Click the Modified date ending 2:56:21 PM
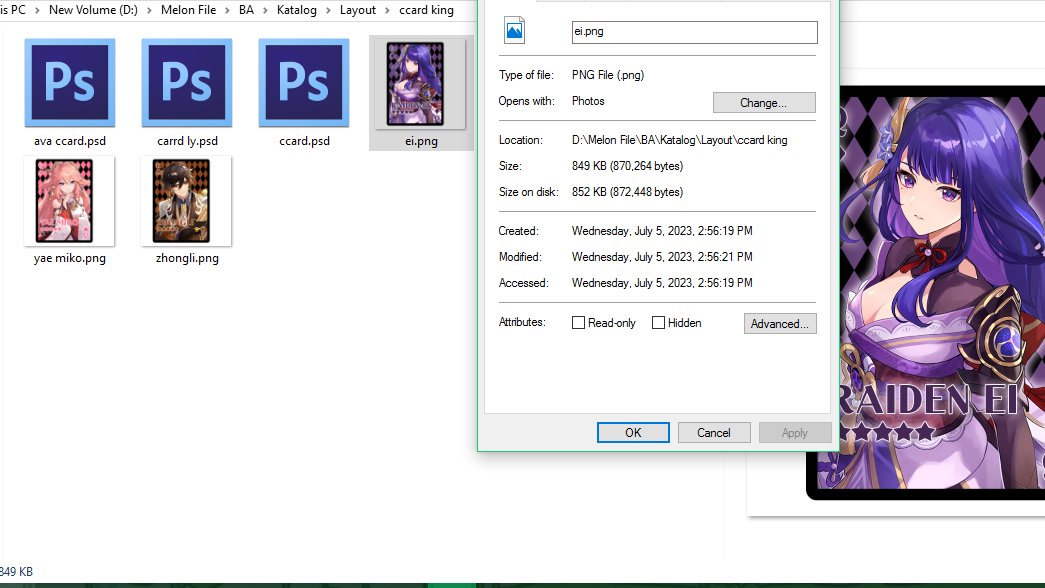Viewport: 1045px width, 588px height. pos(662,257)
